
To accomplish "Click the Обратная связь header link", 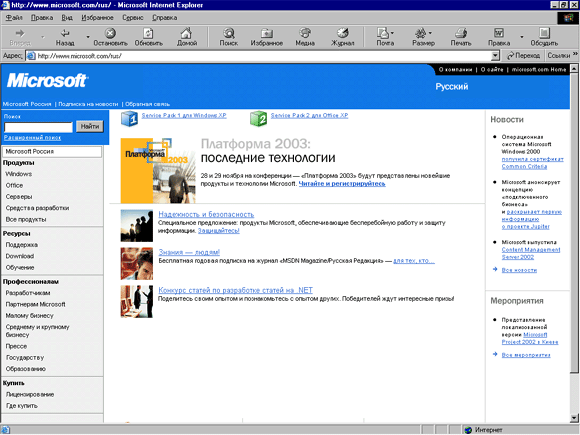I will point(147,104).
